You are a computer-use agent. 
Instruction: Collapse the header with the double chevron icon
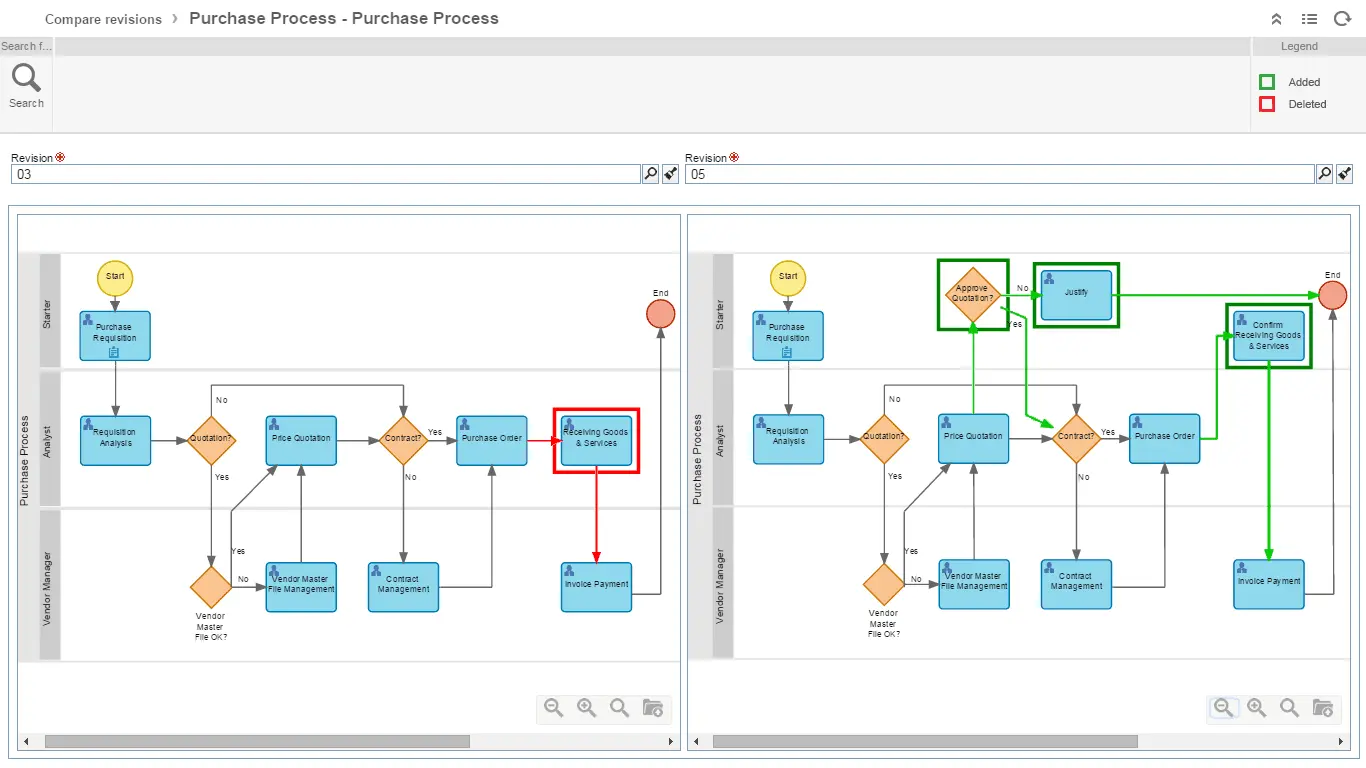click(1276, 18)
